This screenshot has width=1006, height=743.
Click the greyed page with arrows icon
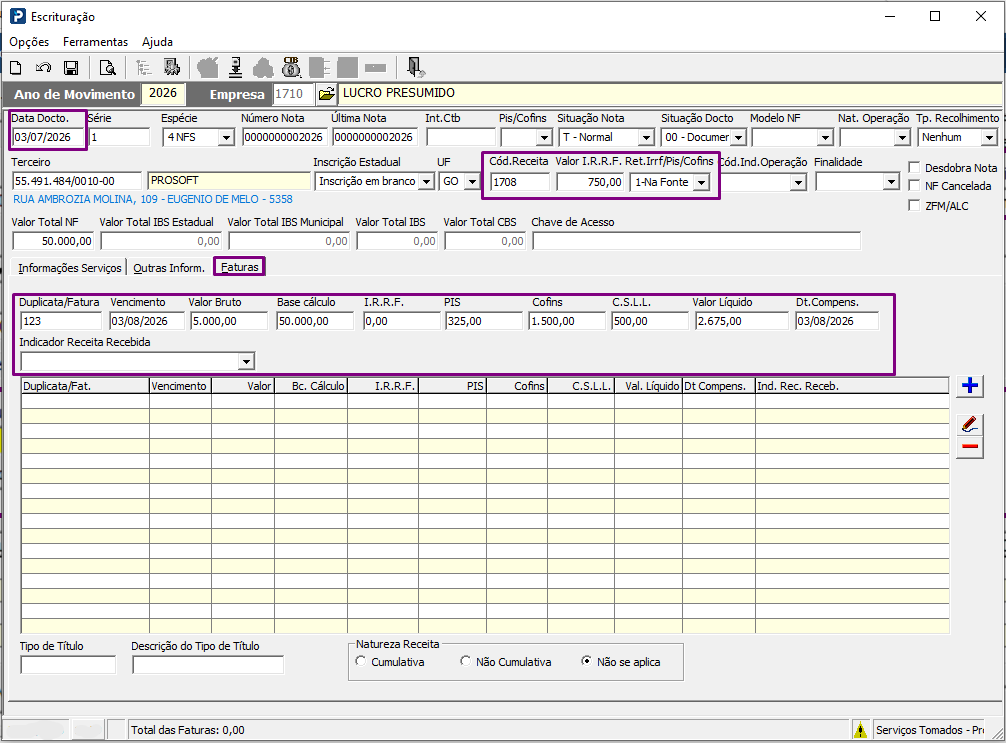(319, 67)
